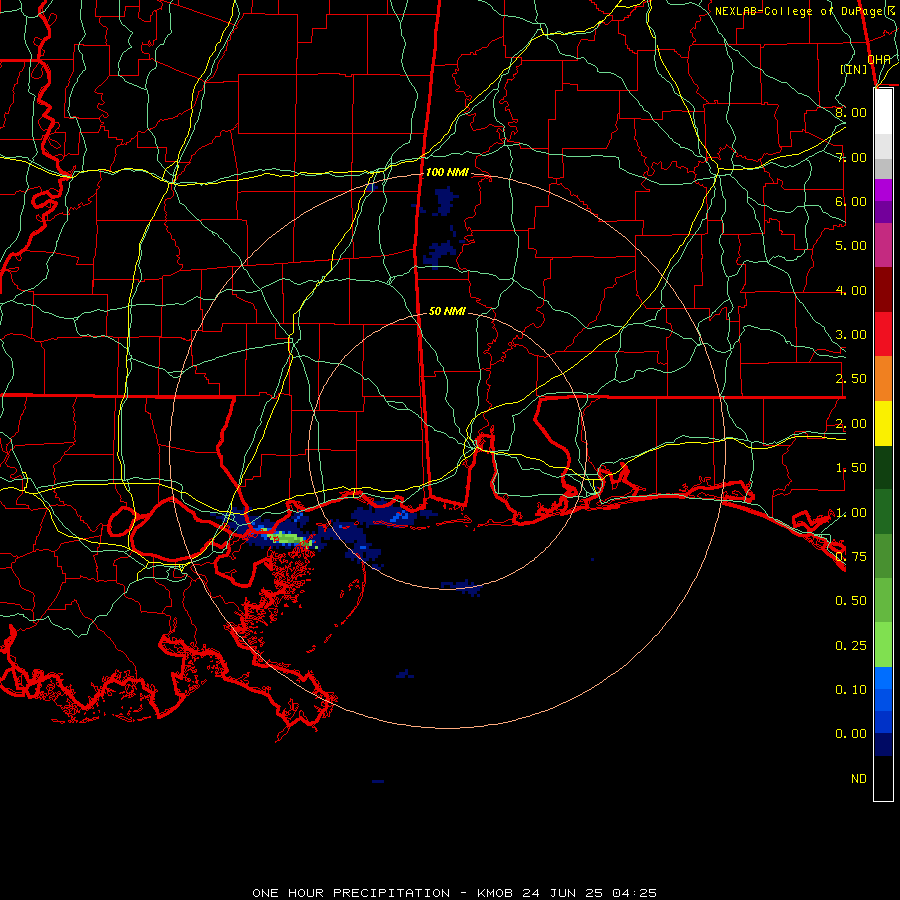The height and width of the screenshot is (900, 900).
Task: Click the 3.00 legend value
Action: (851, 335)
